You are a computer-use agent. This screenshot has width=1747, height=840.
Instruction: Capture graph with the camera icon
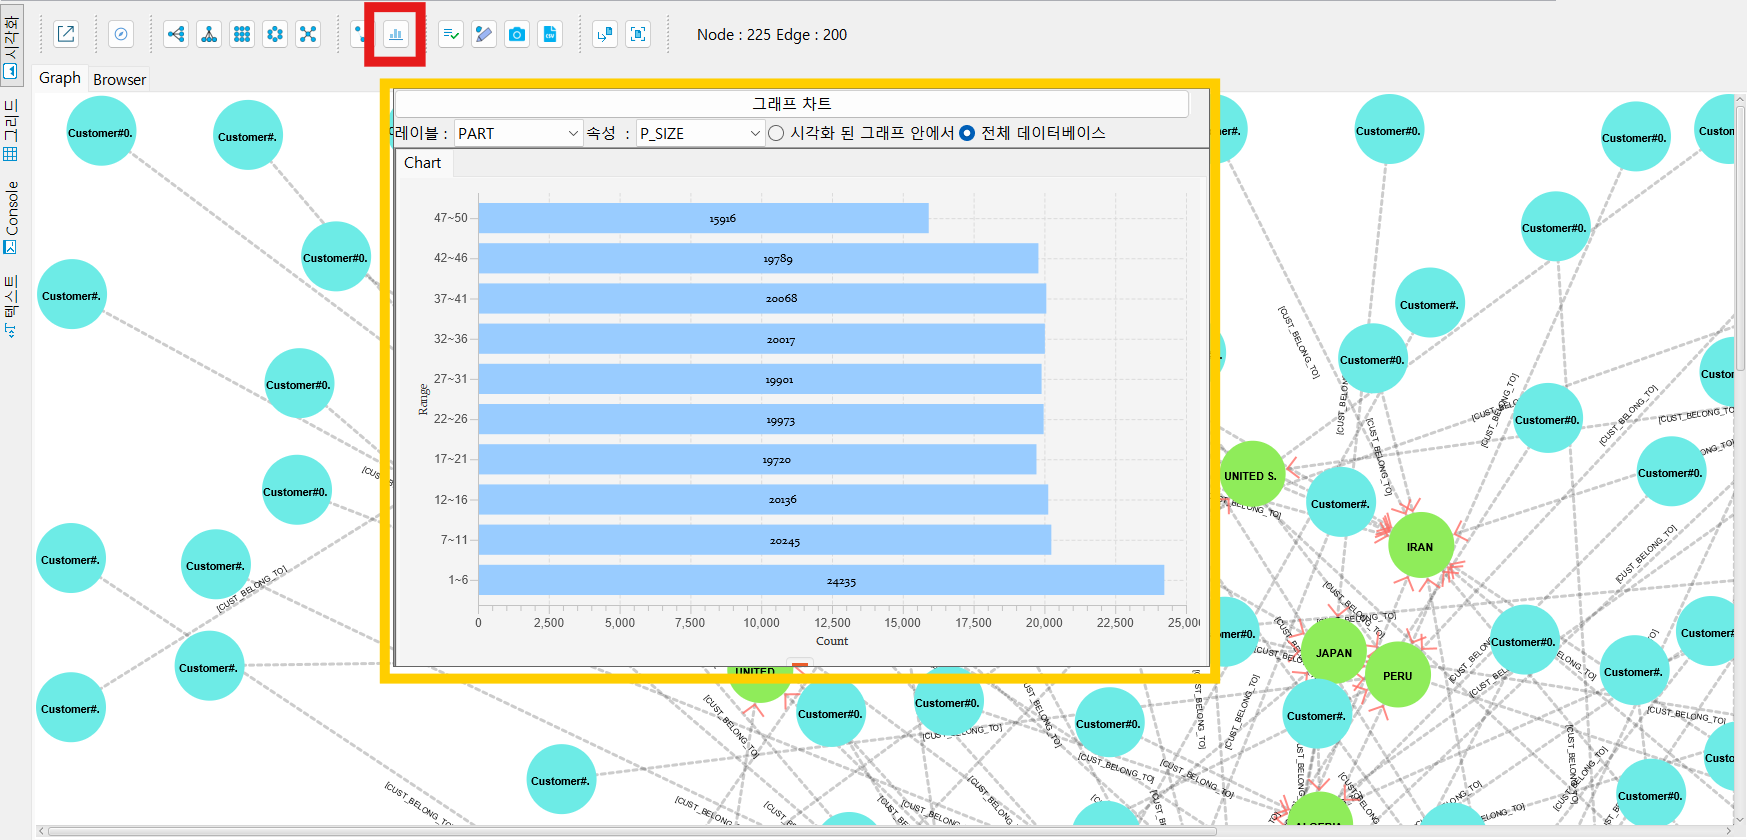(517, 34)
